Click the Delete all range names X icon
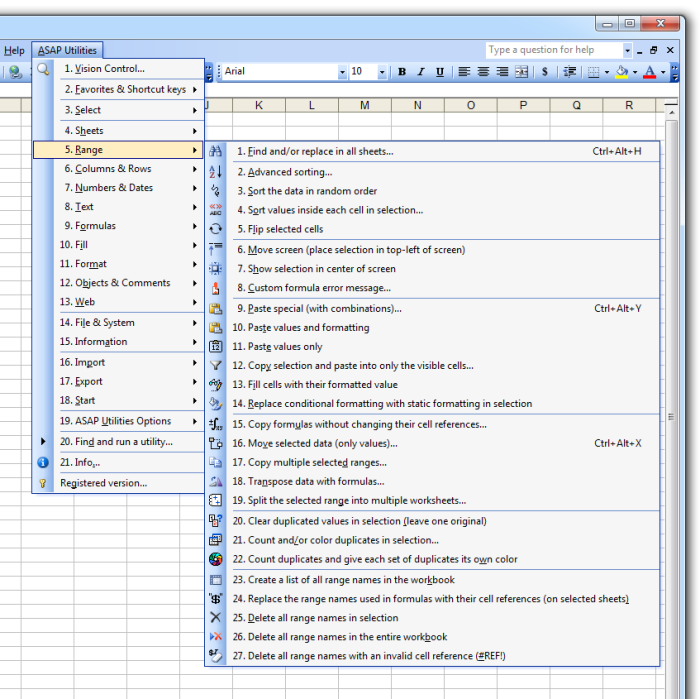 pos(215,618)
